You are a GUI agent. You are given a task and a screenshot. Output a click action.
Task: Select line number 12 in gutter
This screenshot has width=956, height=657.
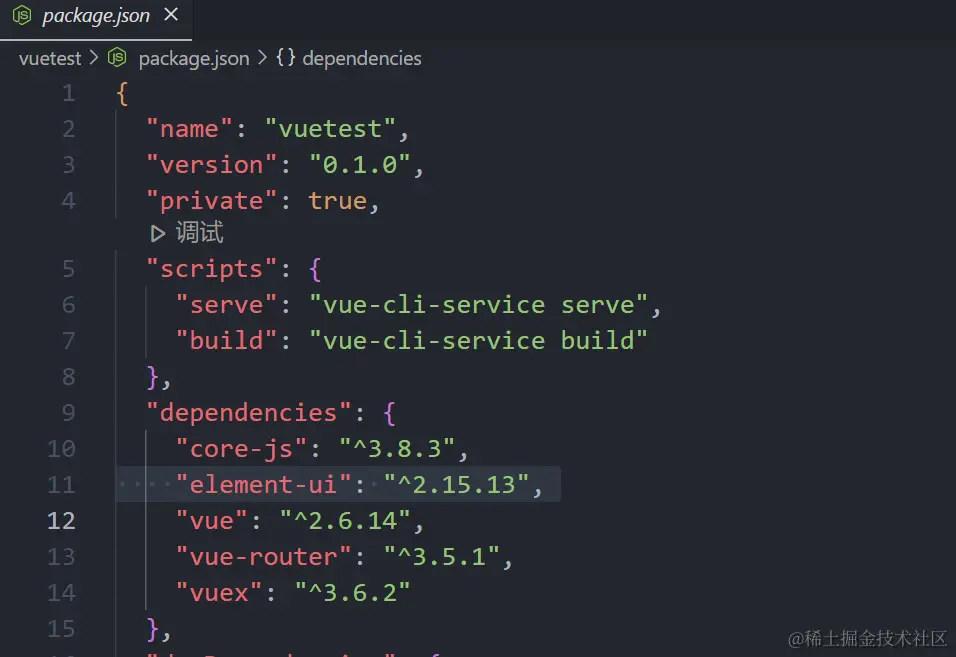61,520
